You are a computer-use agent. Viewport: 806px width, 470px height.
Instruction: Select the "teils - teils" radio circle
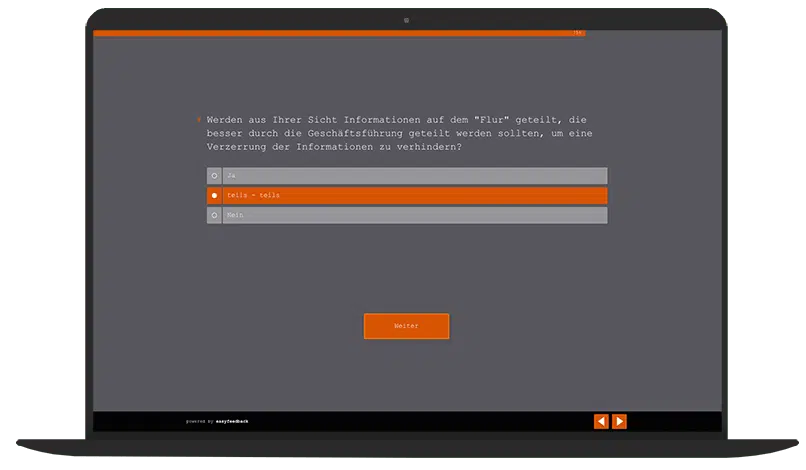point(214,195)
